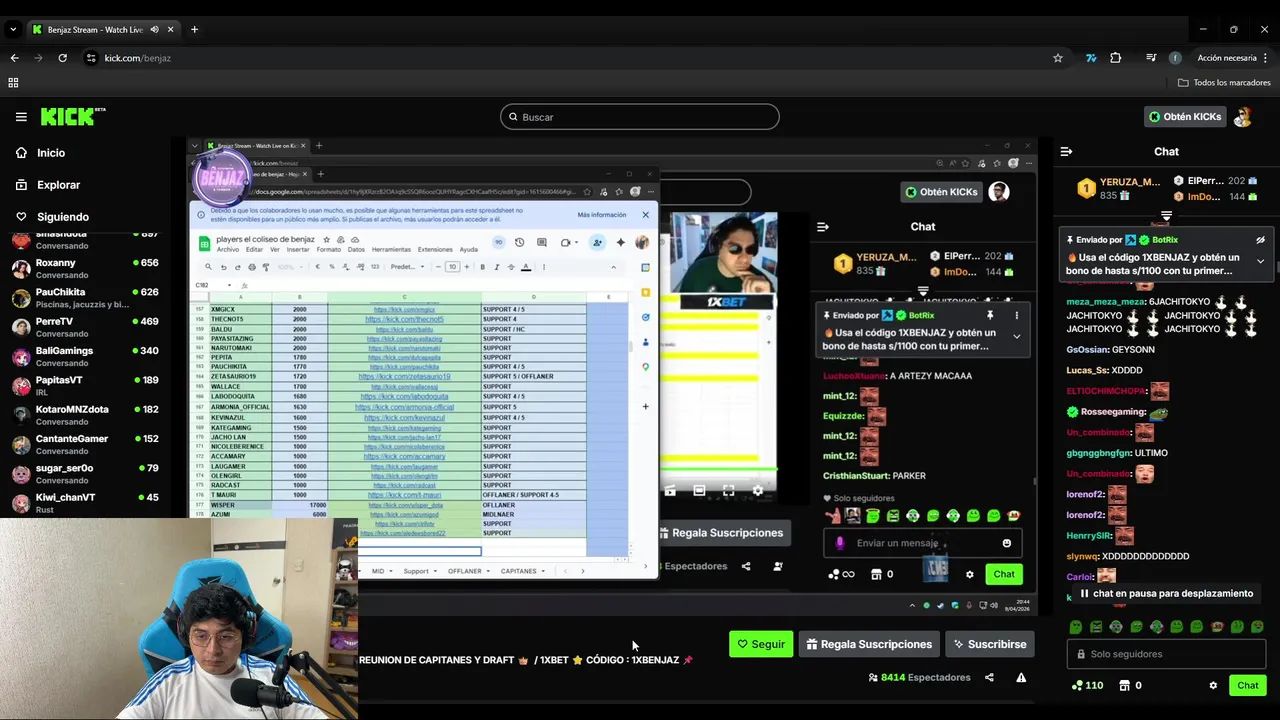
Task: Click GsOssian username in chat
Action: click(1087, 350)
